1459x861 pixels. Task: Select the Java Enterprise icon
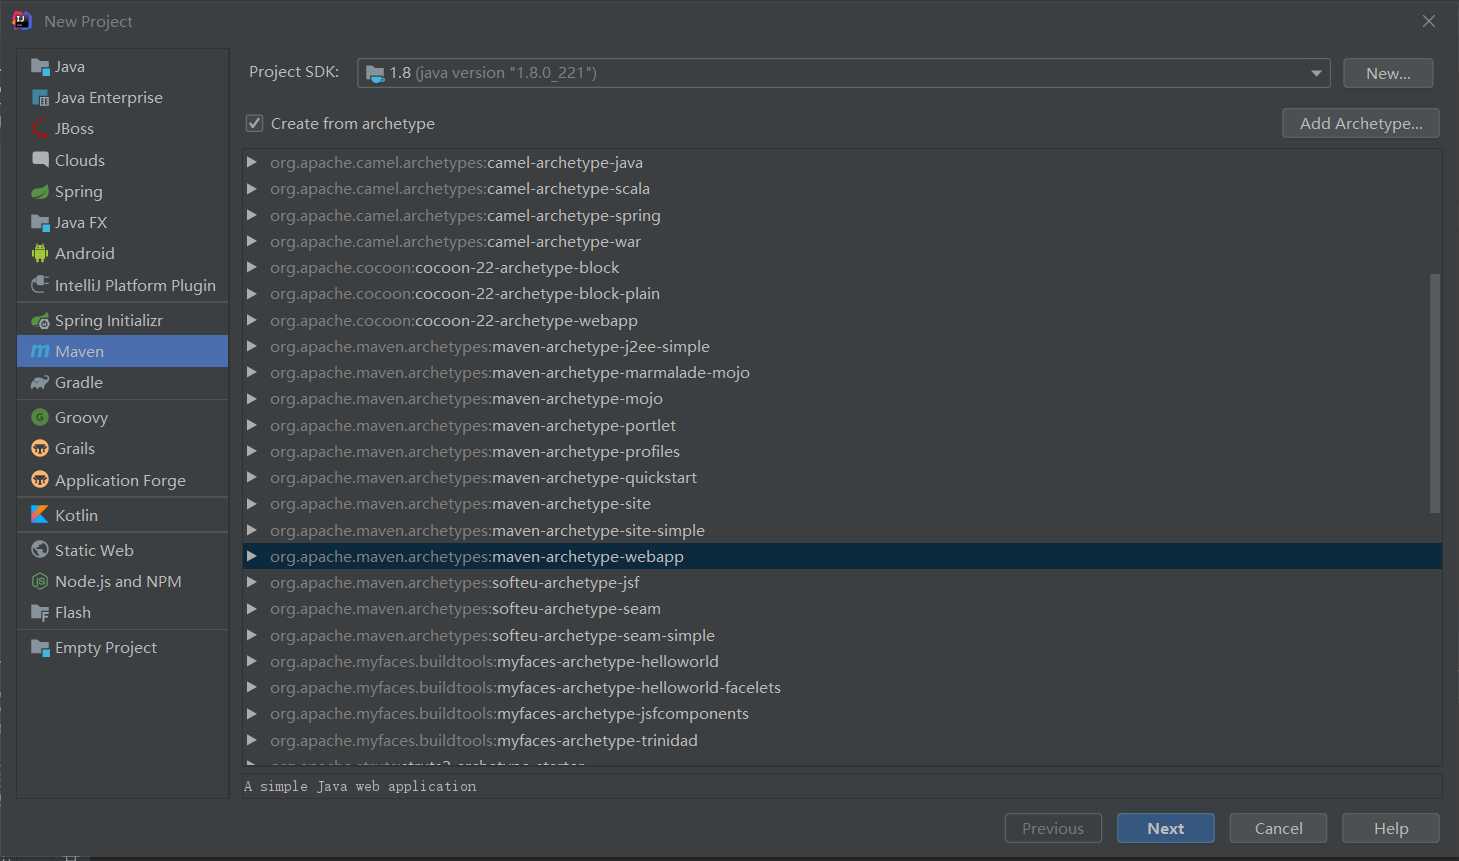[x=40, y=98]
